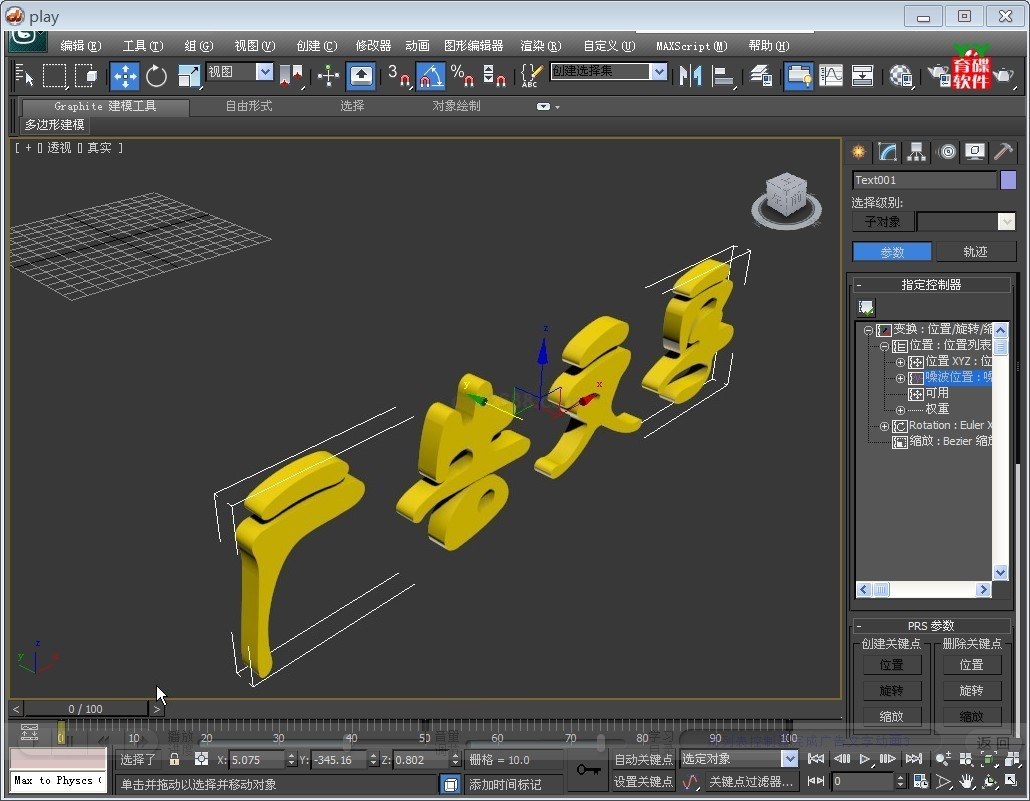Click the 子对象 sub-object button
Screen dimensions: 1030x801
pyautogui.click(x=883, y=222)
